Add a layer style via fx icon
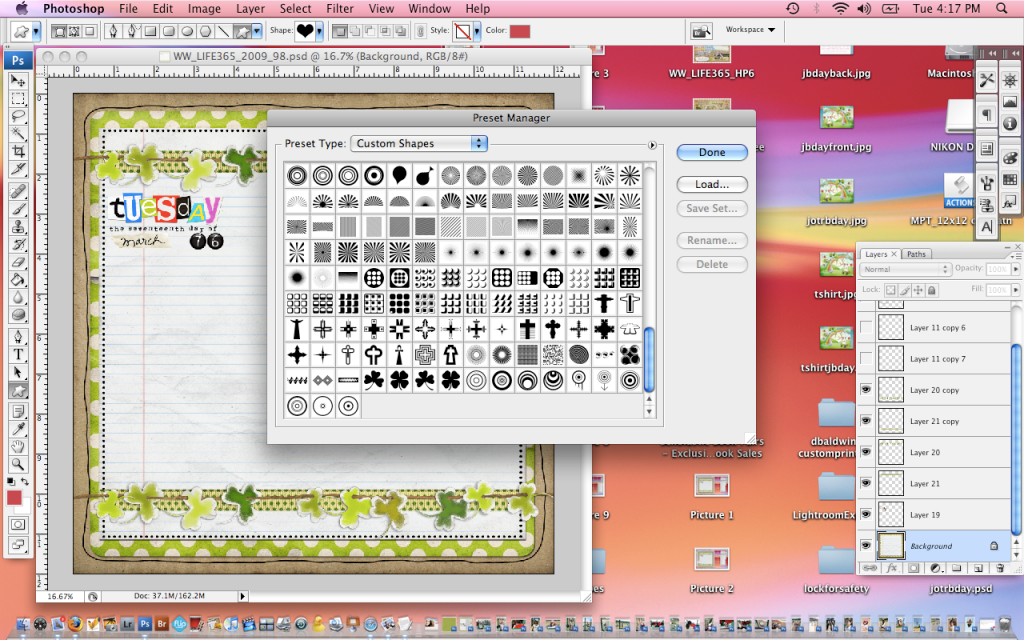 tap(892, 568)
